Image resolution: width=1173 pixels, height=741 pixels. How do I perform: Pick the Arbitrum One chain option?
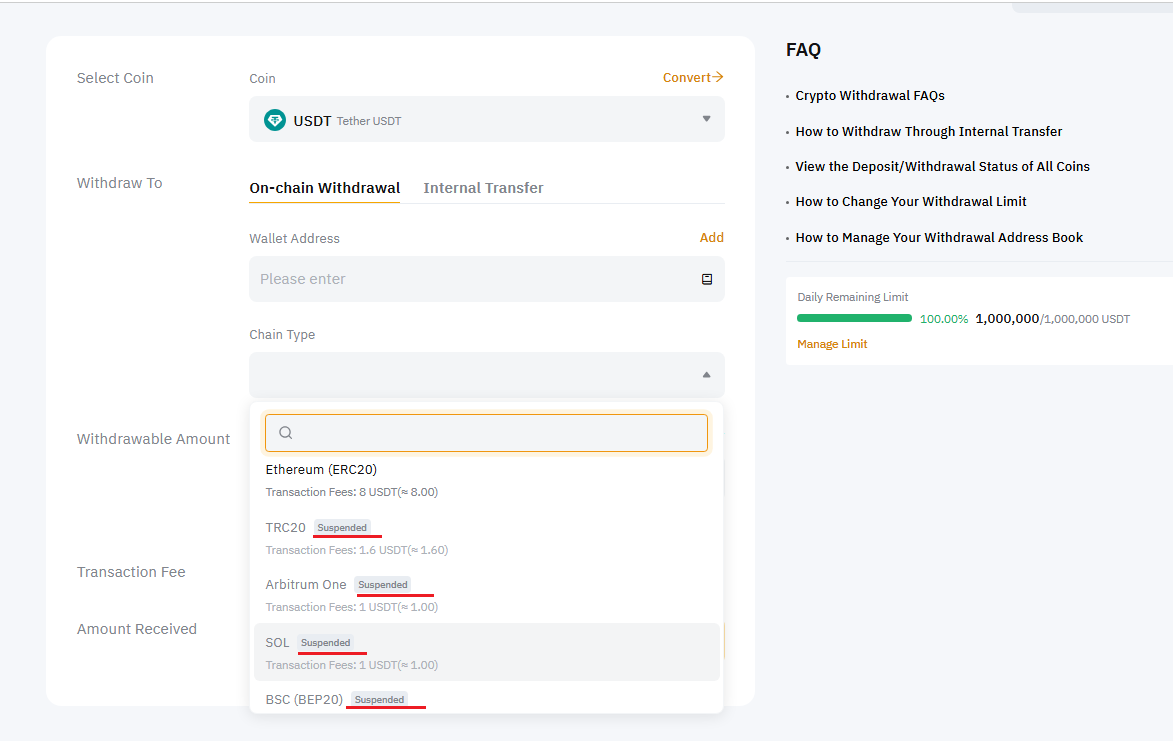(x=306, y=585)
